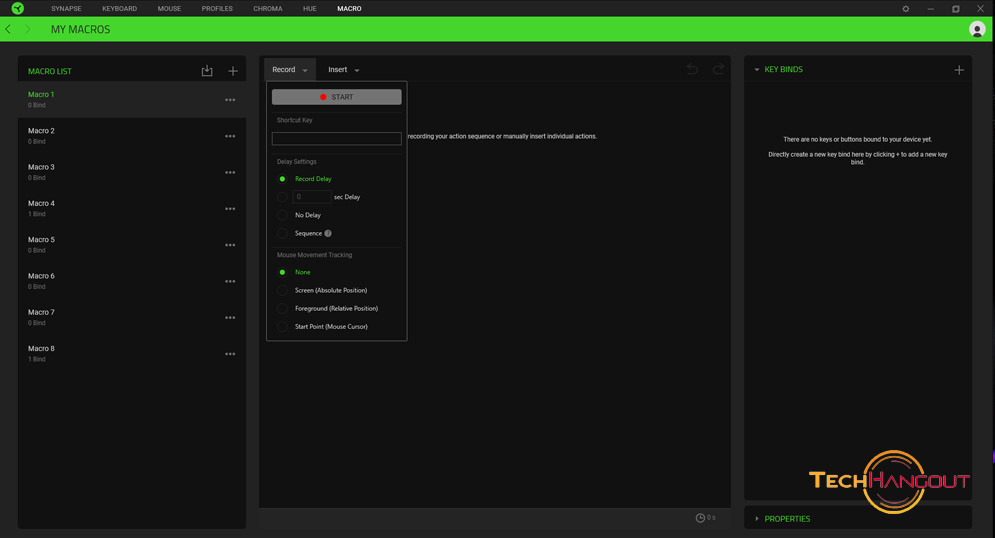Switch to the Chroma tab
Image resolution: width=995 pixels, height=538 pixels.
[268, 8]
